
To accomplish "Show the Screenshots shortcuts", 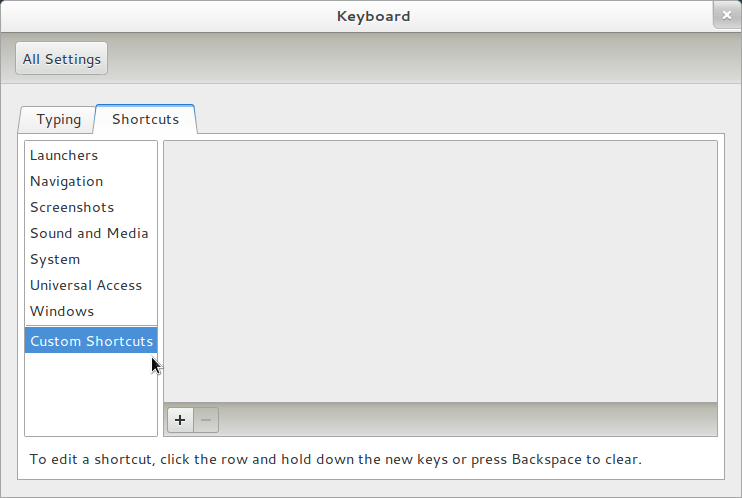I will click(72, 207).
